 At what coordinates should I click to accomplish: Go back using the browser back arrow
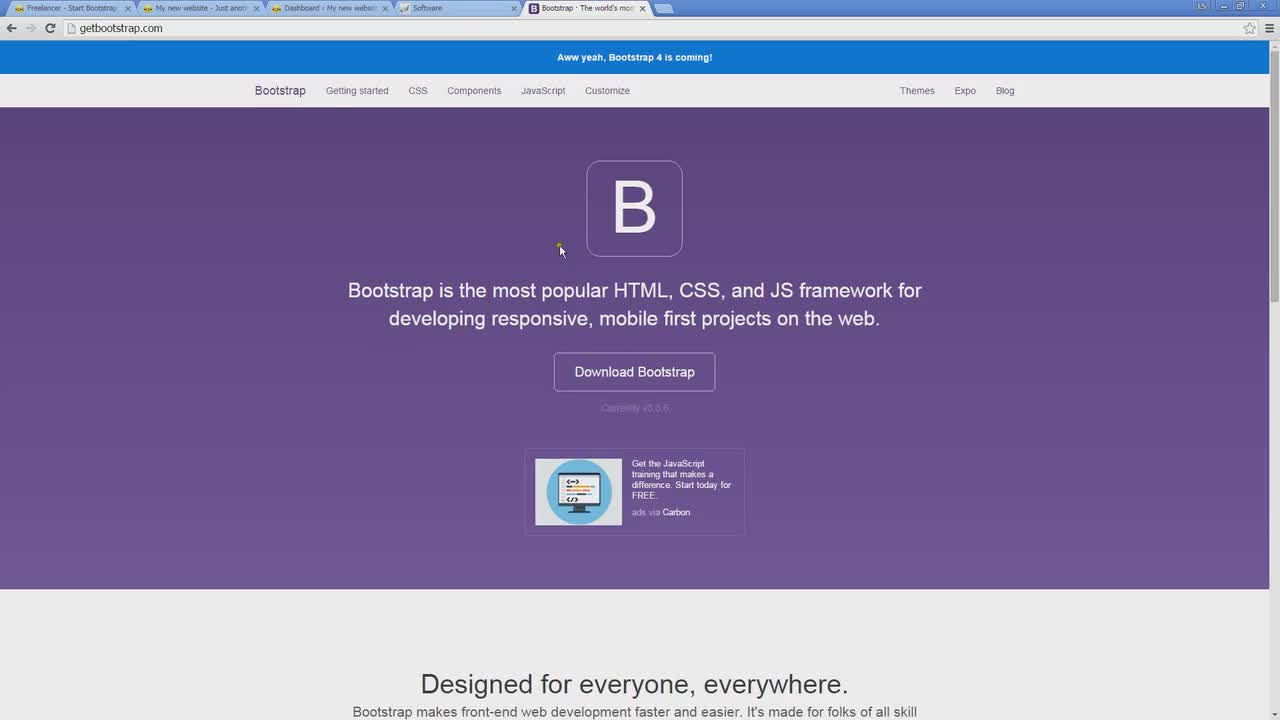(12, 28)
